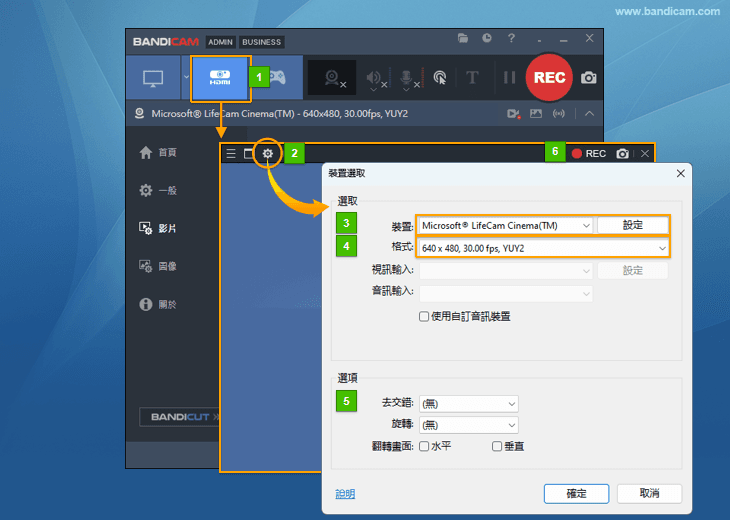This screenshot has width=730, height=520.
Task: Enable 使用自訂音訊裝置 checkbox
Action: [x=424, y=316]
